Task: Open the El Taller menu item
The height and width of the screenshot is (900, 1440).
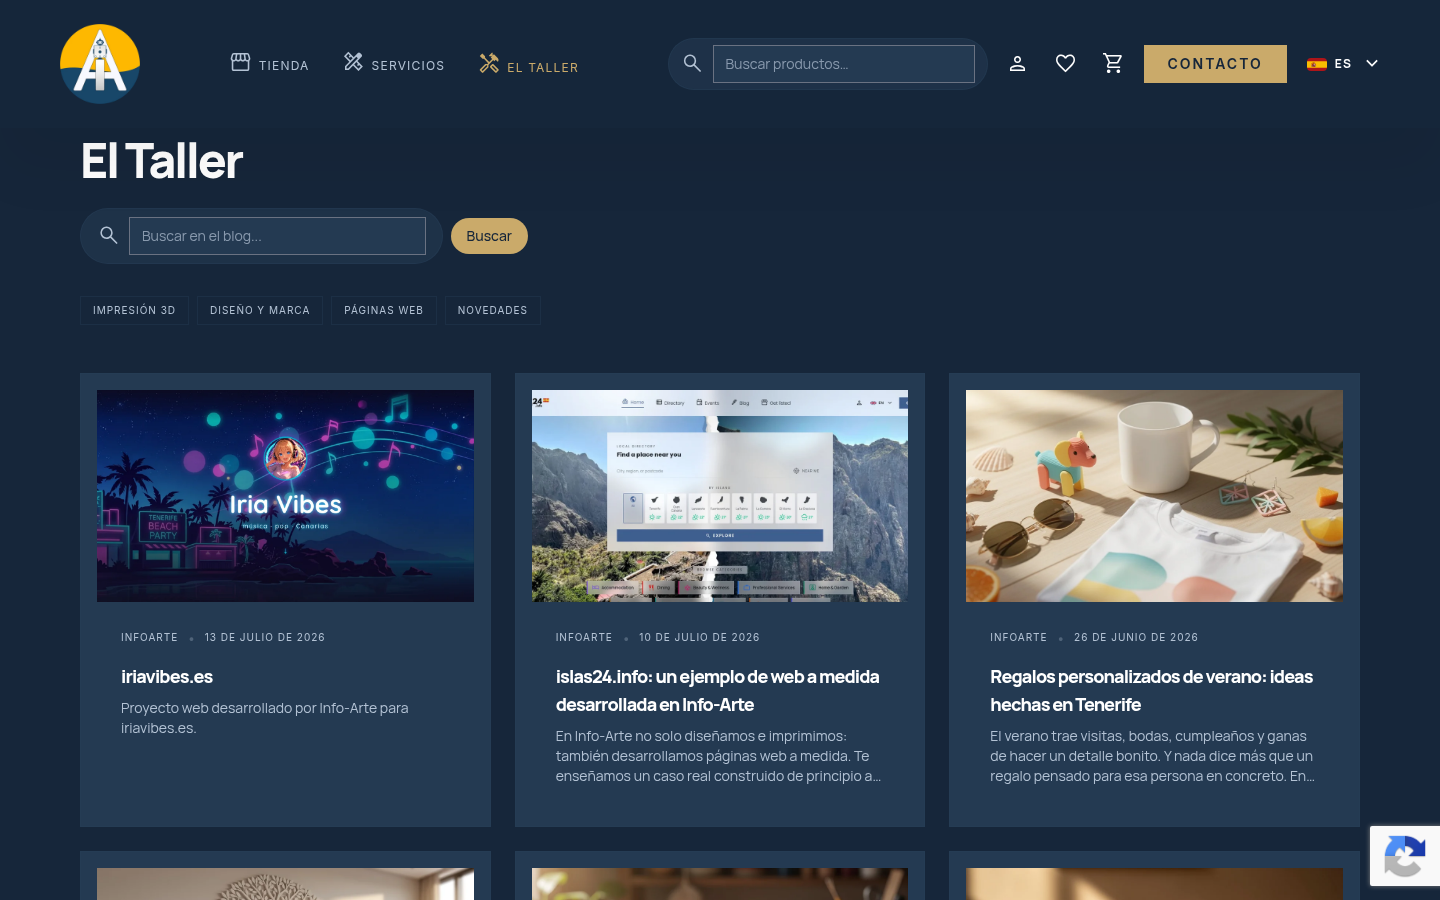Action: pyautogui.click(x=529, y=65)
